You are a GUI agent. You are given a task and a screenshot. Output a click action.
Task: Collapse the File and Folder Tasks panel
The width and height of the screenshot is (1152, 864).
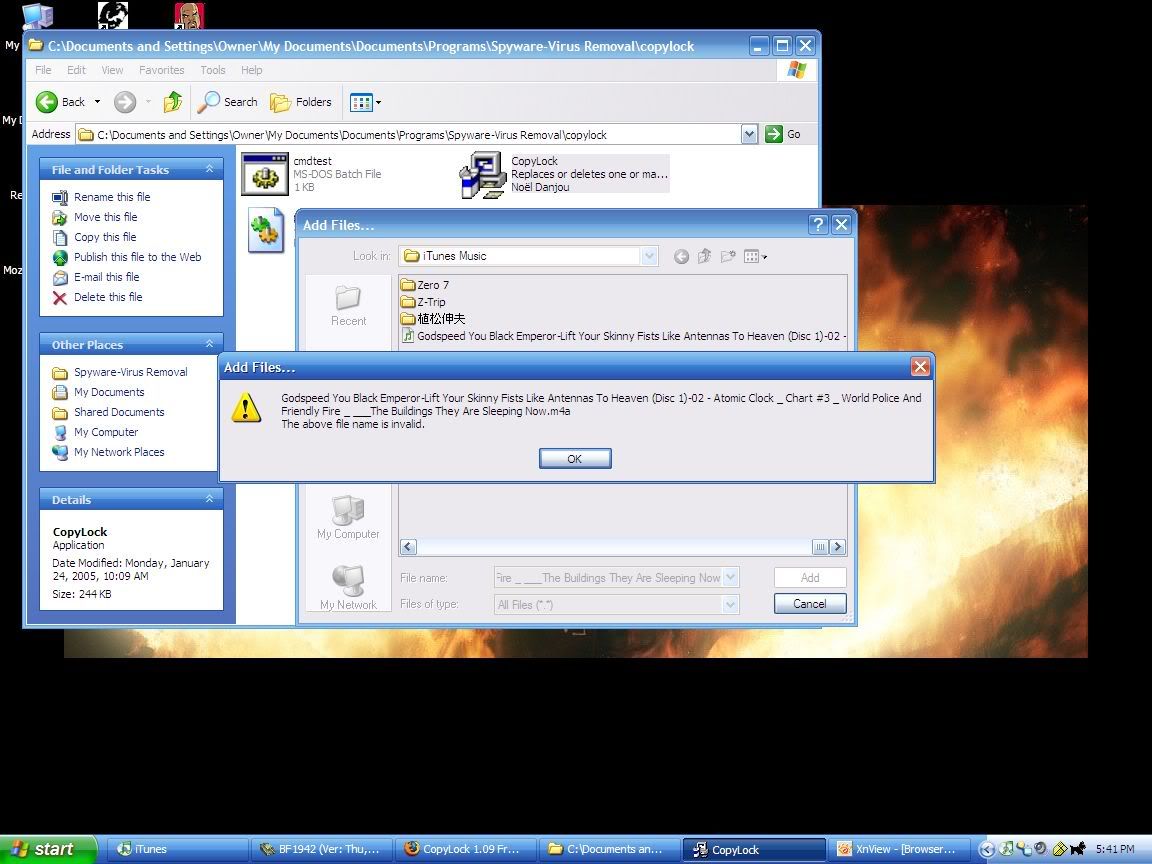(x=209, y=169)
